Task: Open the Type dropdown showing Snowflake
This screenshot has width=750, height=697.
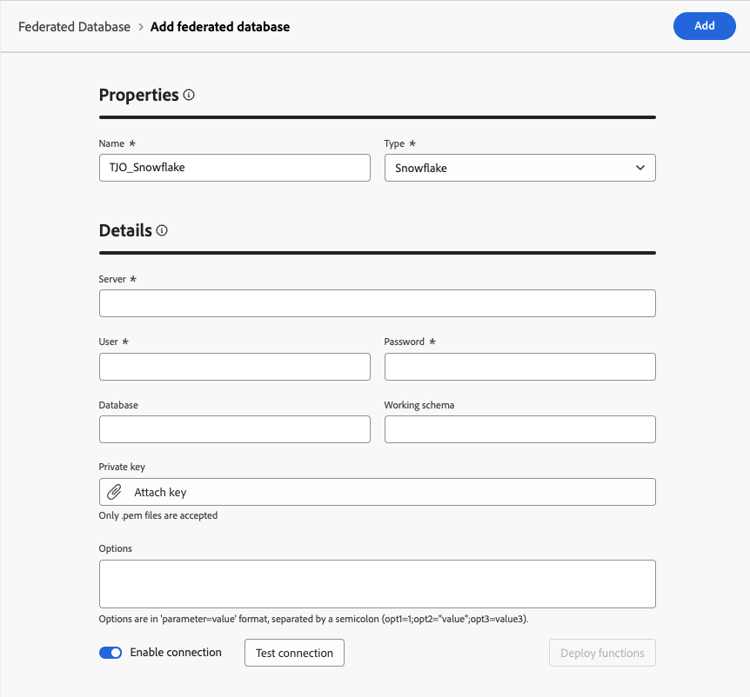Action: [519, 168]
